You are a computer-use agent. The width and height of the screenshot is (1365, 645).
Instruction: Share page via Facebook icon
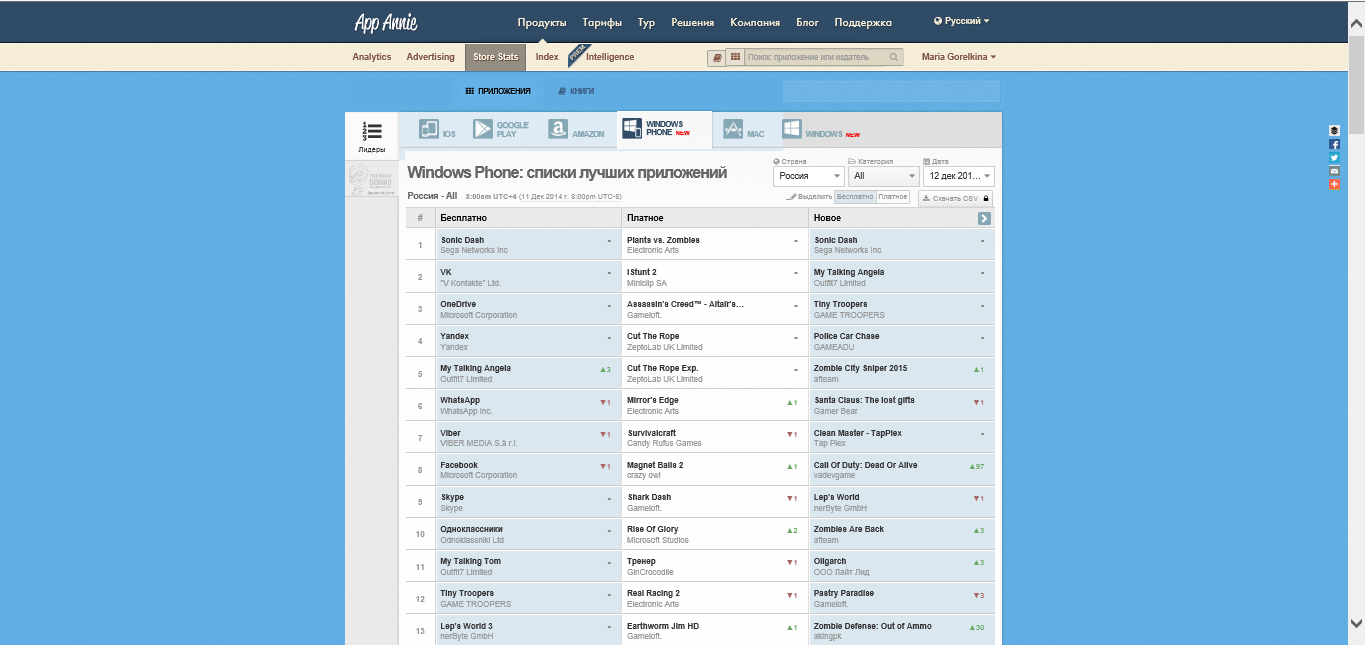tap(1334, 144)
